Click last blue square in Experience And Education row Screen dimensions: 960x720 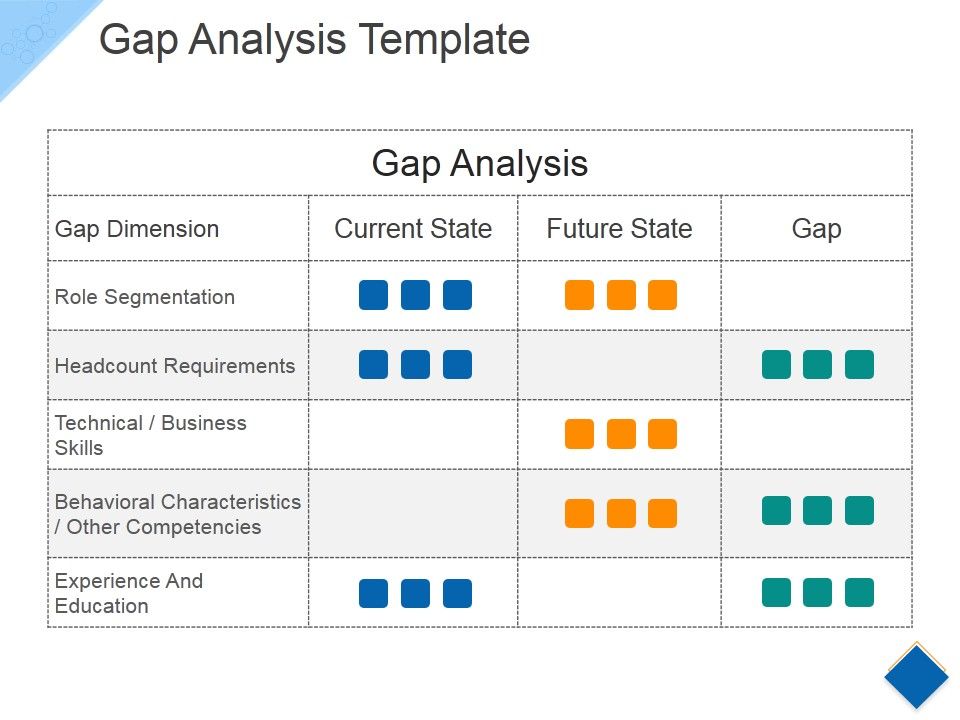click(457, 594)
